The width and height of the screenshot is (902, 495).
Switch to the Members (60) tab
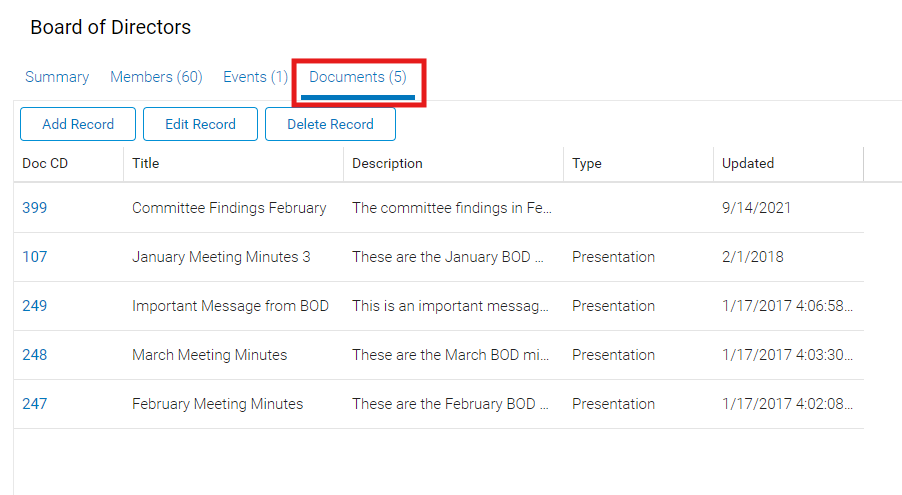[x=156, y=77]
